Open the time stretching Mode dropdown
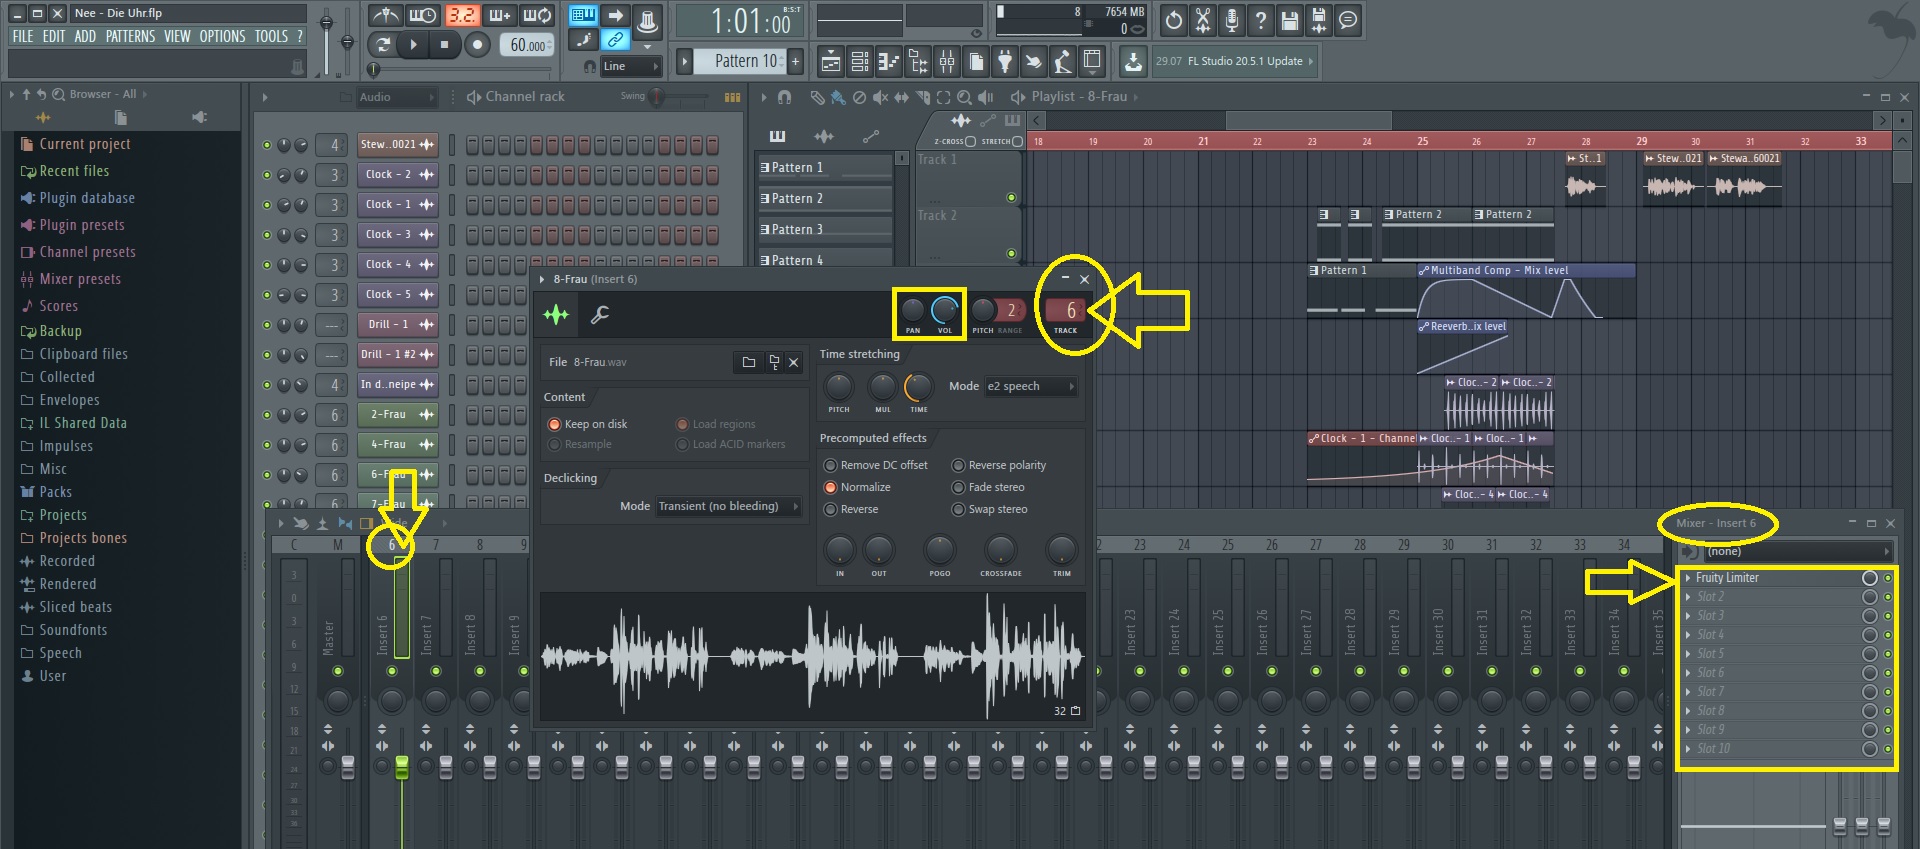The height and width of the screenshot is (849, 1920). tap(1031, 386)
